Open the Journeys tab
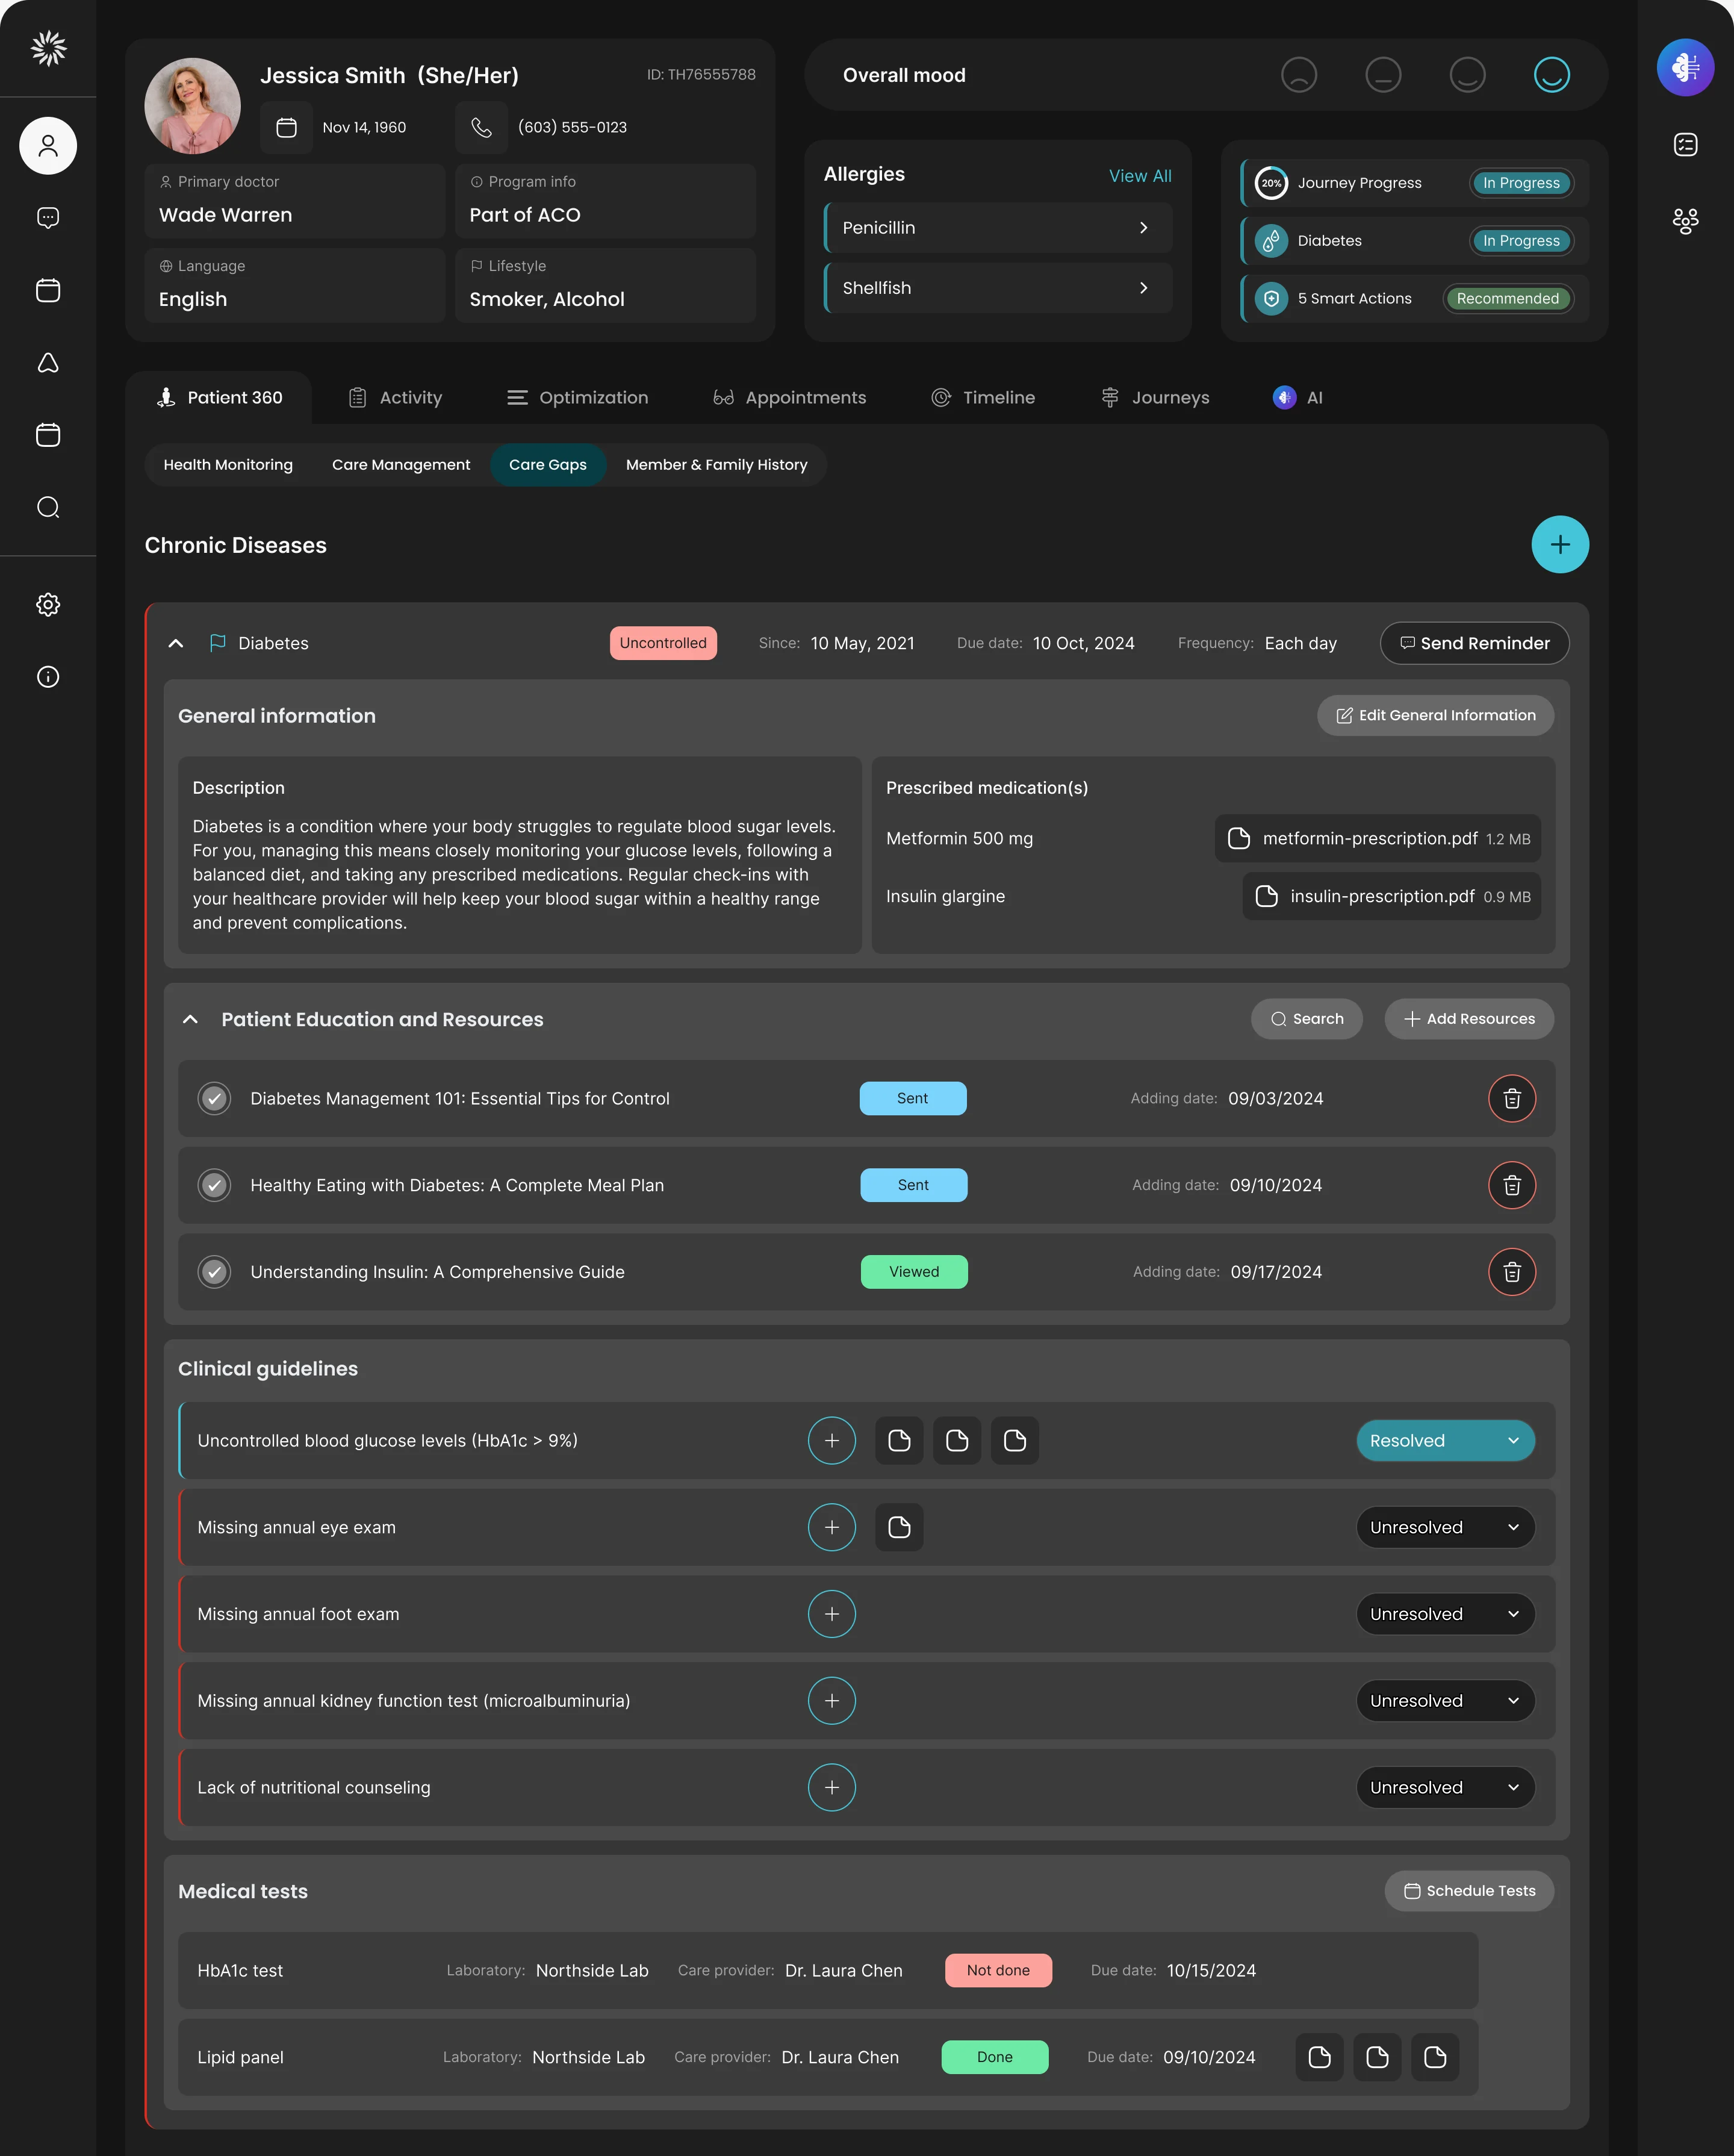1734x2156 pixels. (x=1154, y=397)
